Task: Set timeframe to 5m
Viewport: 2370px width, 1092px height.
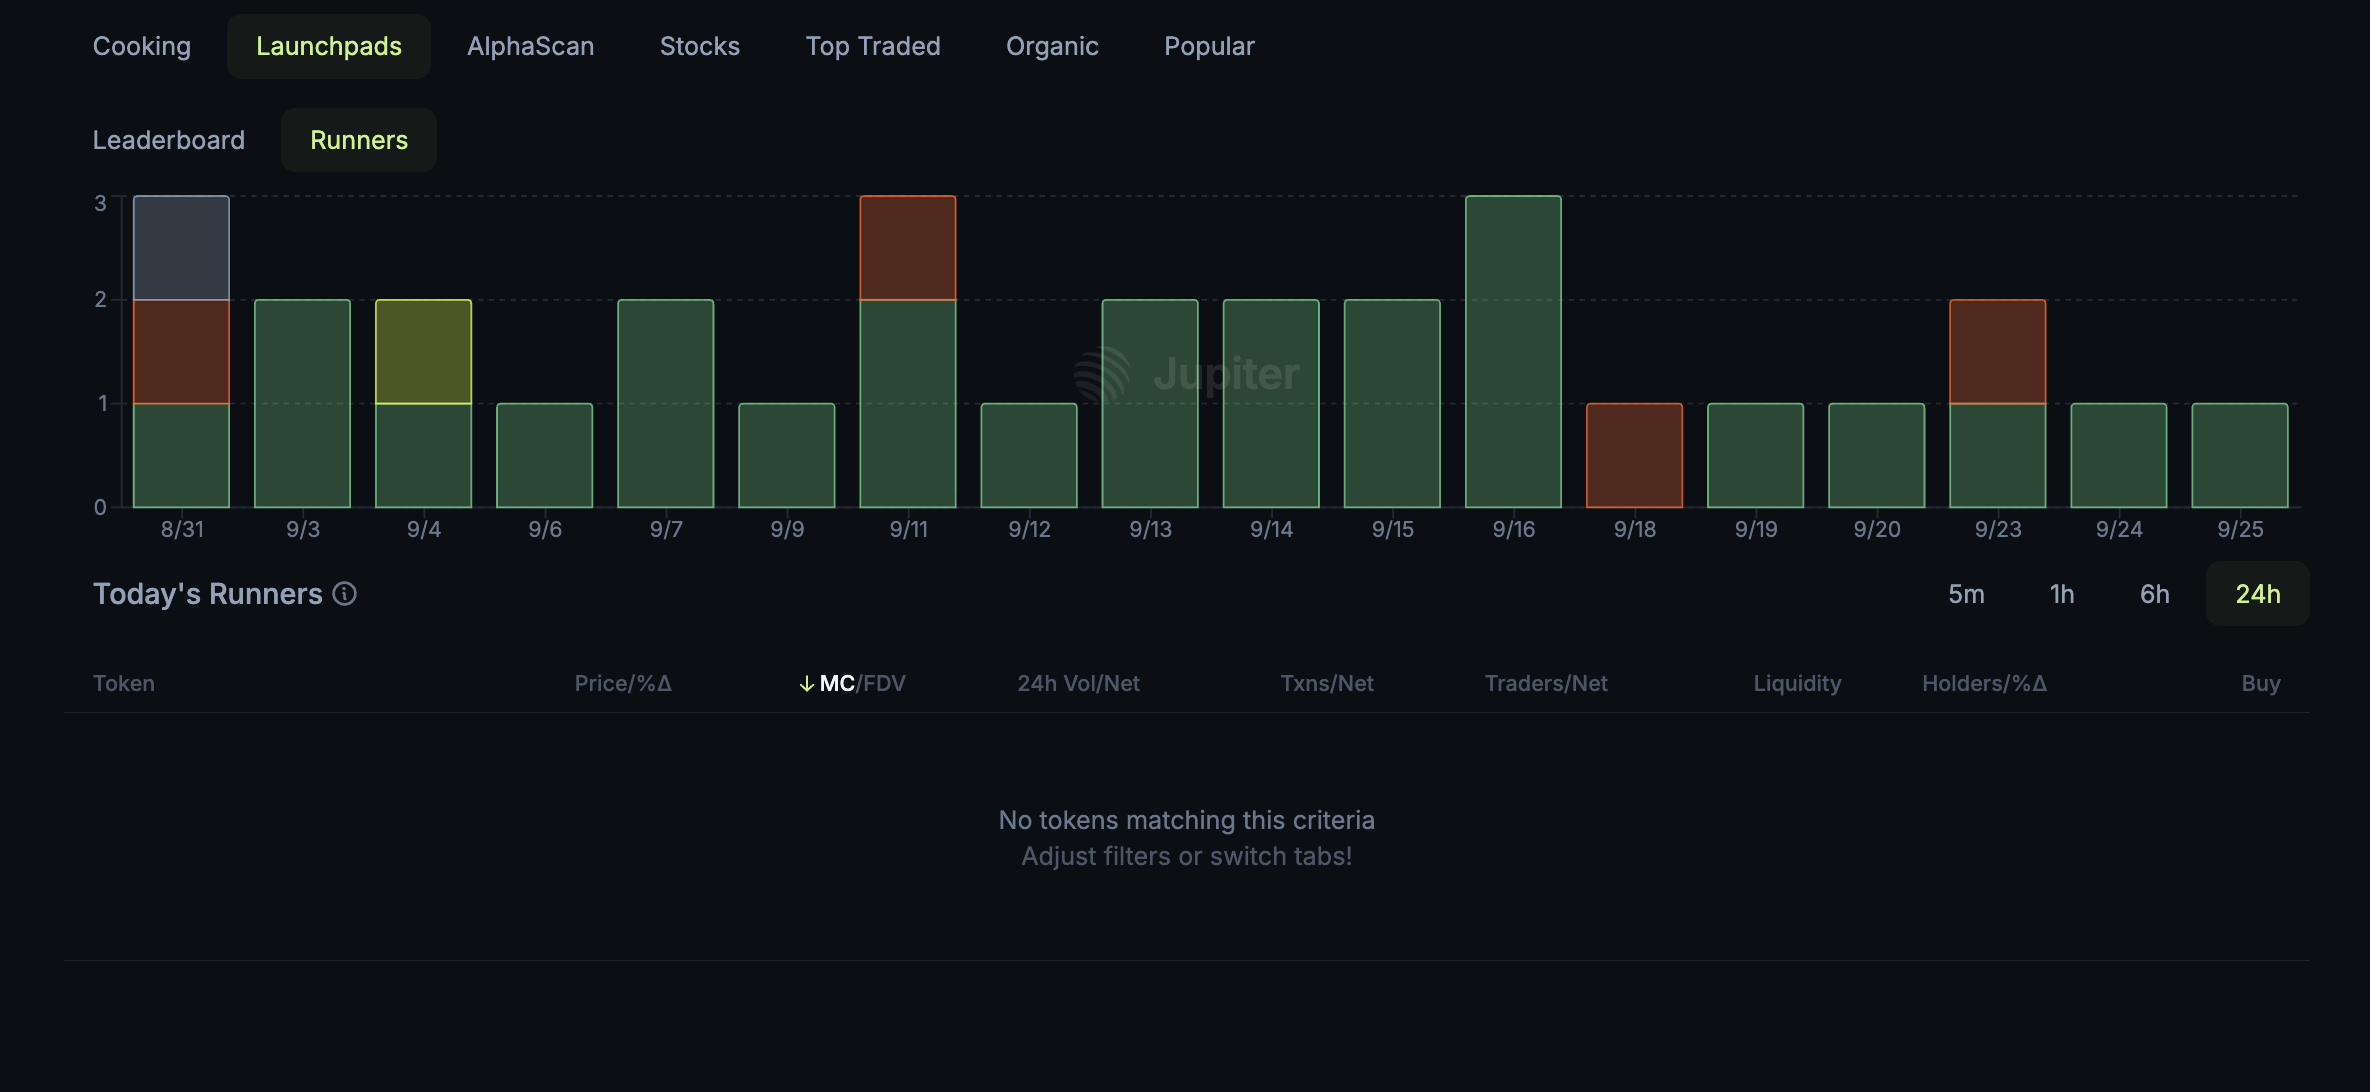Action: pos(1965,594)
